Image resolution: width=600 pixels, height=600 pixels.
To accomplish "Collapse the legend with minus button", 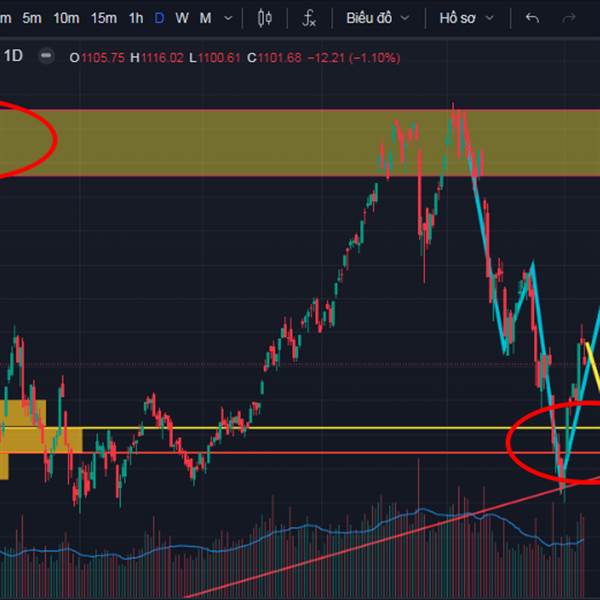I will click(x=46, y=56).
